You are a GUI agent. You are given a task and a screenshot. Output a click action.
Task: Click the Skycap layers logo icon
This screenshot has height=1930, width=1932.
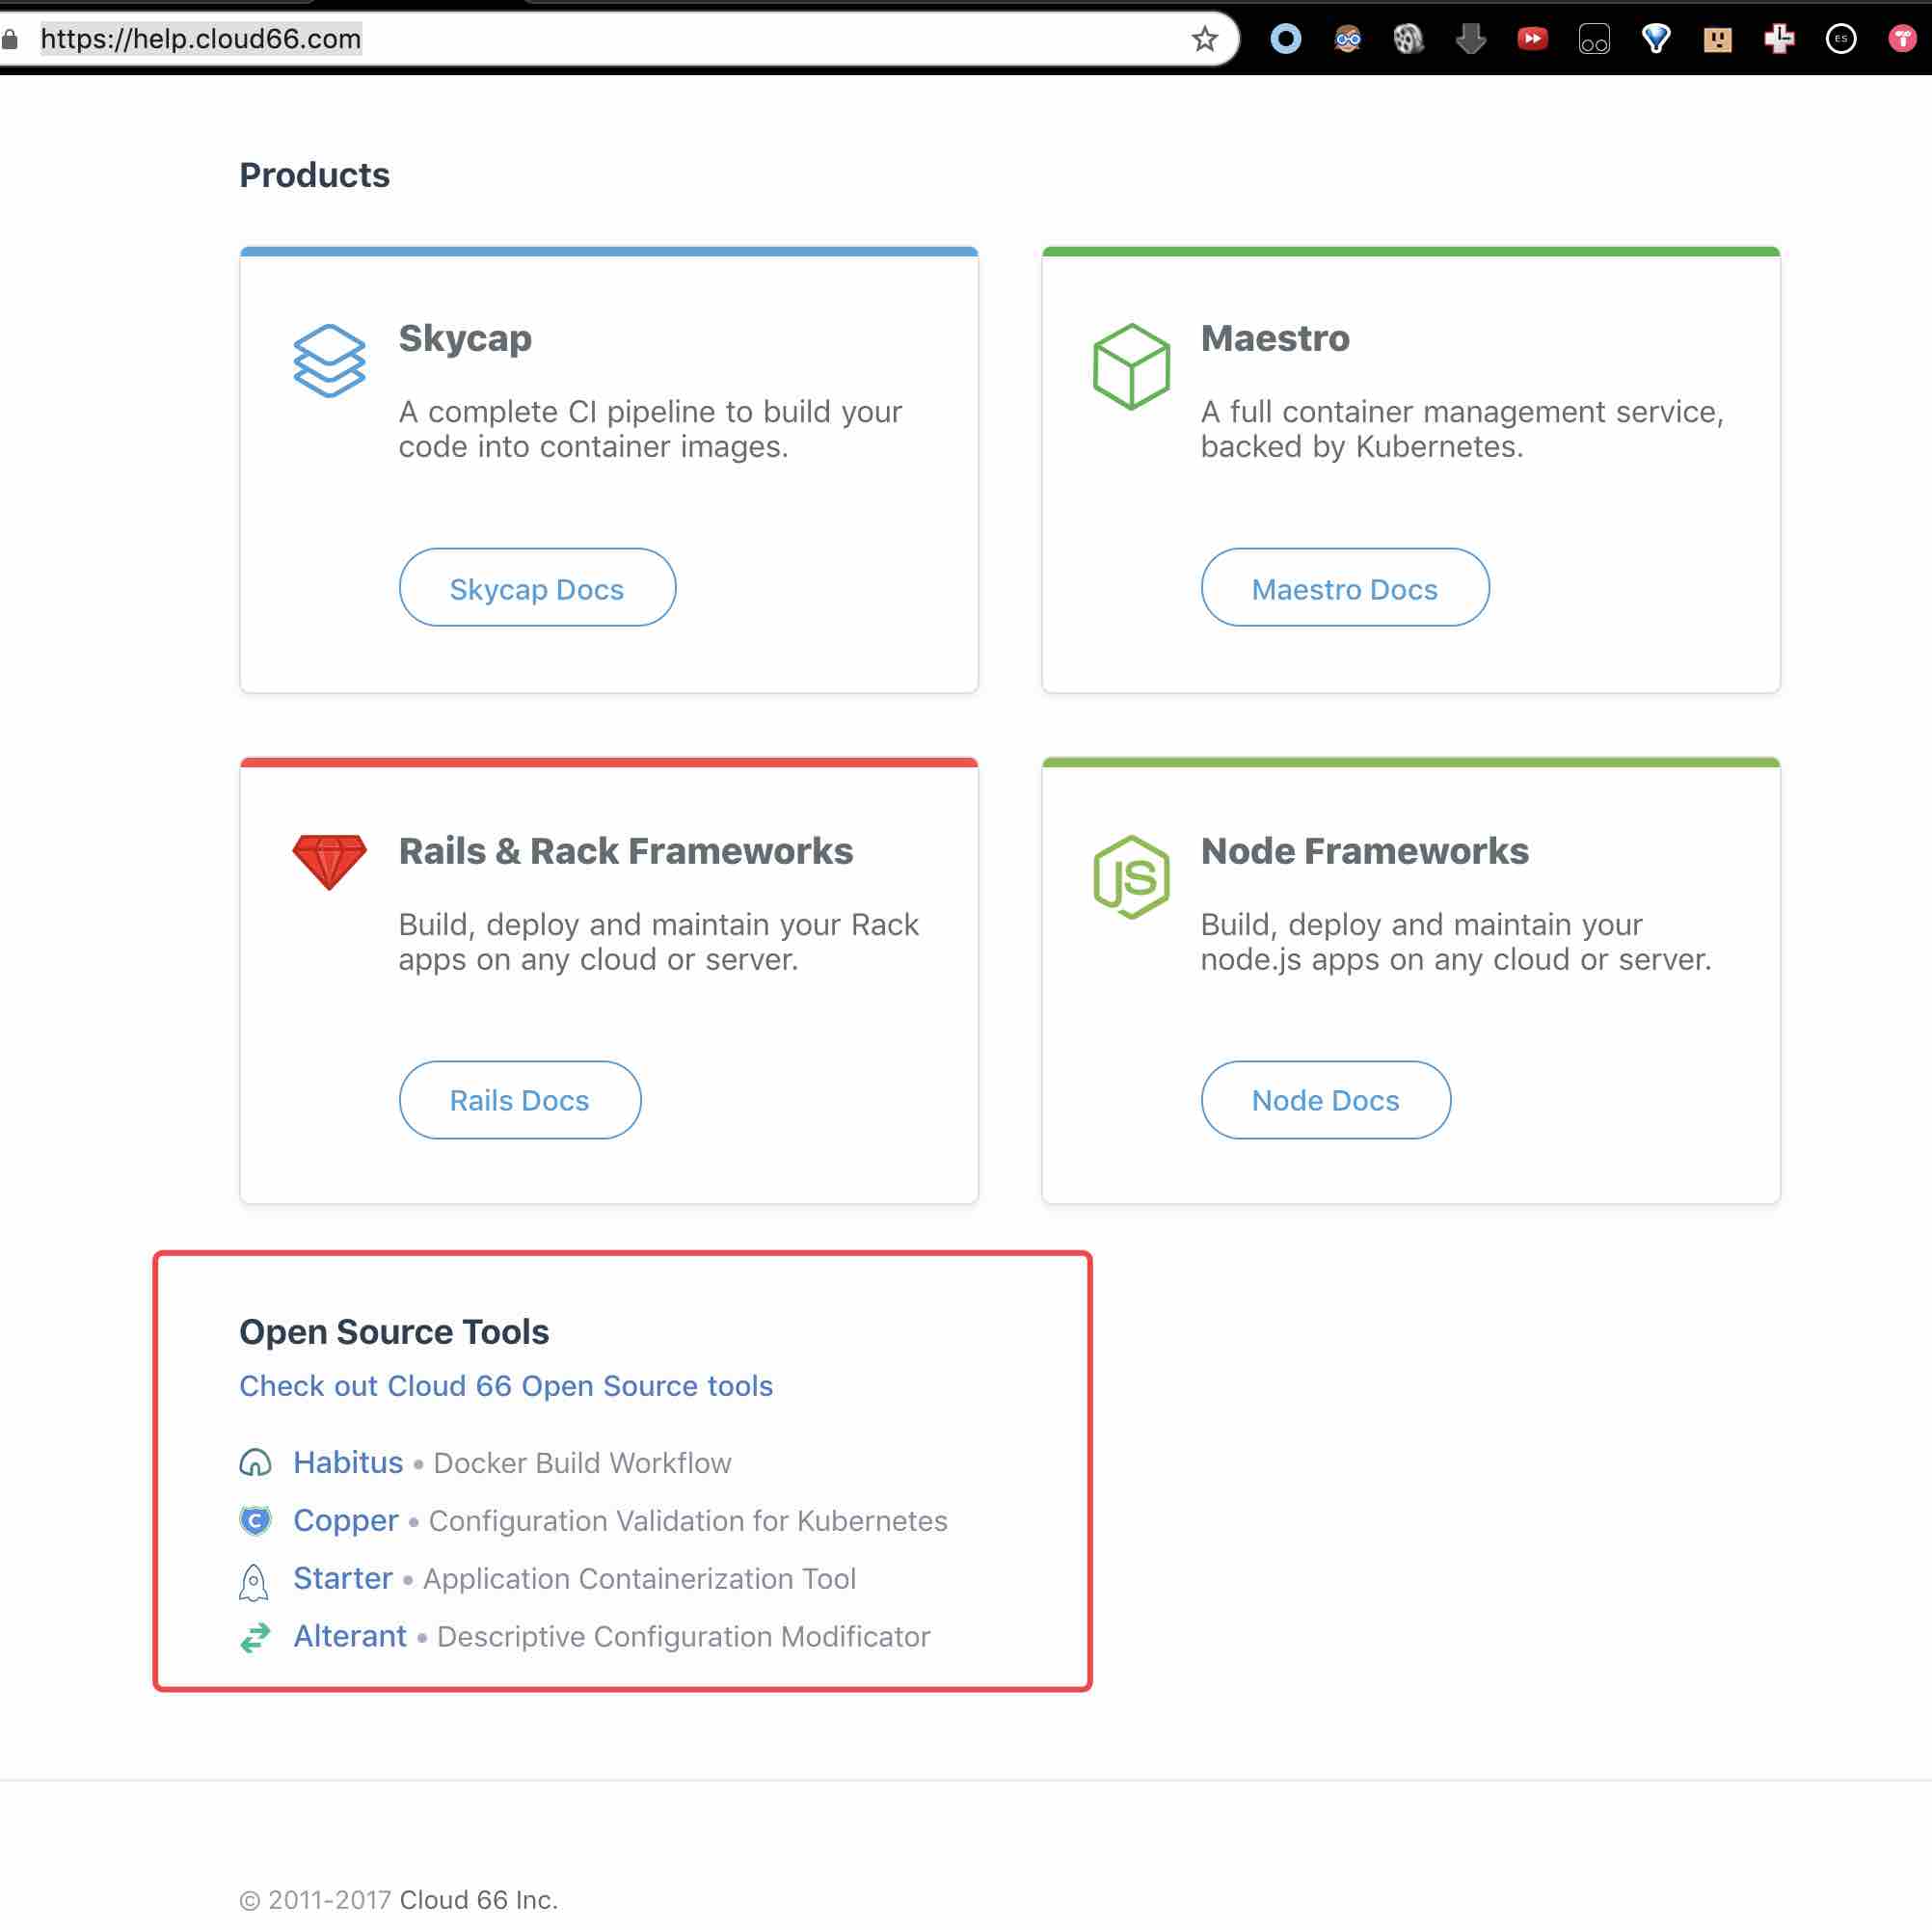(329, 360)
